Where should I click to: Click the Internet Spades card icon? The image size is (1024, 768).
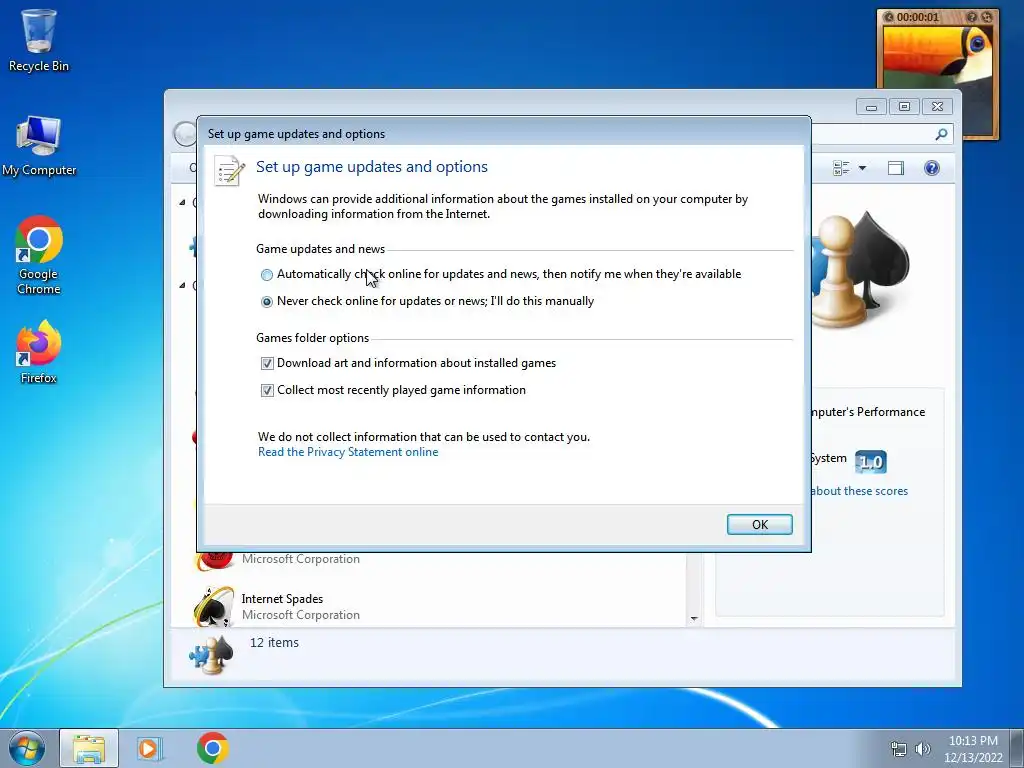(x=213, y=607)
